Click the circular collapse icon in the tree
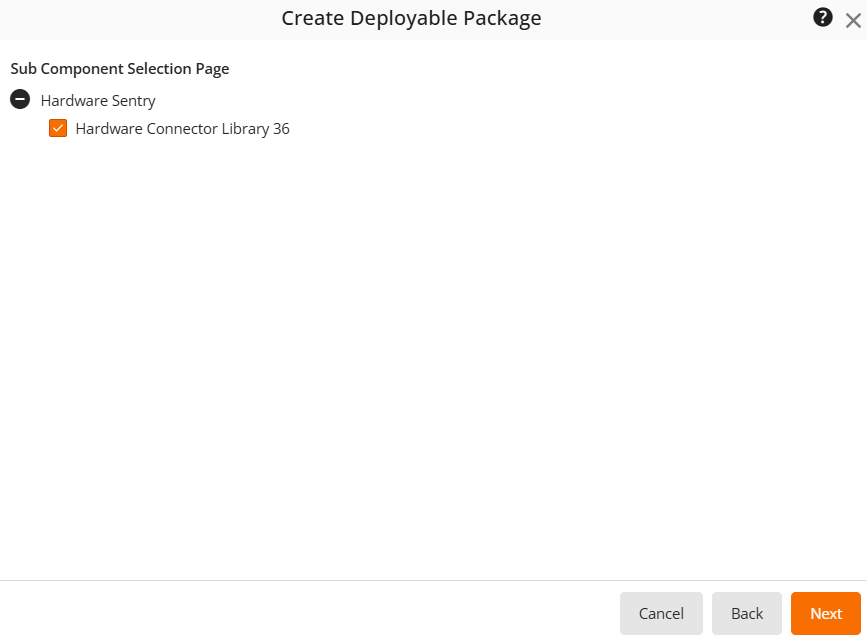The width and height of the screenshot is (866, 642). (19, 99)
